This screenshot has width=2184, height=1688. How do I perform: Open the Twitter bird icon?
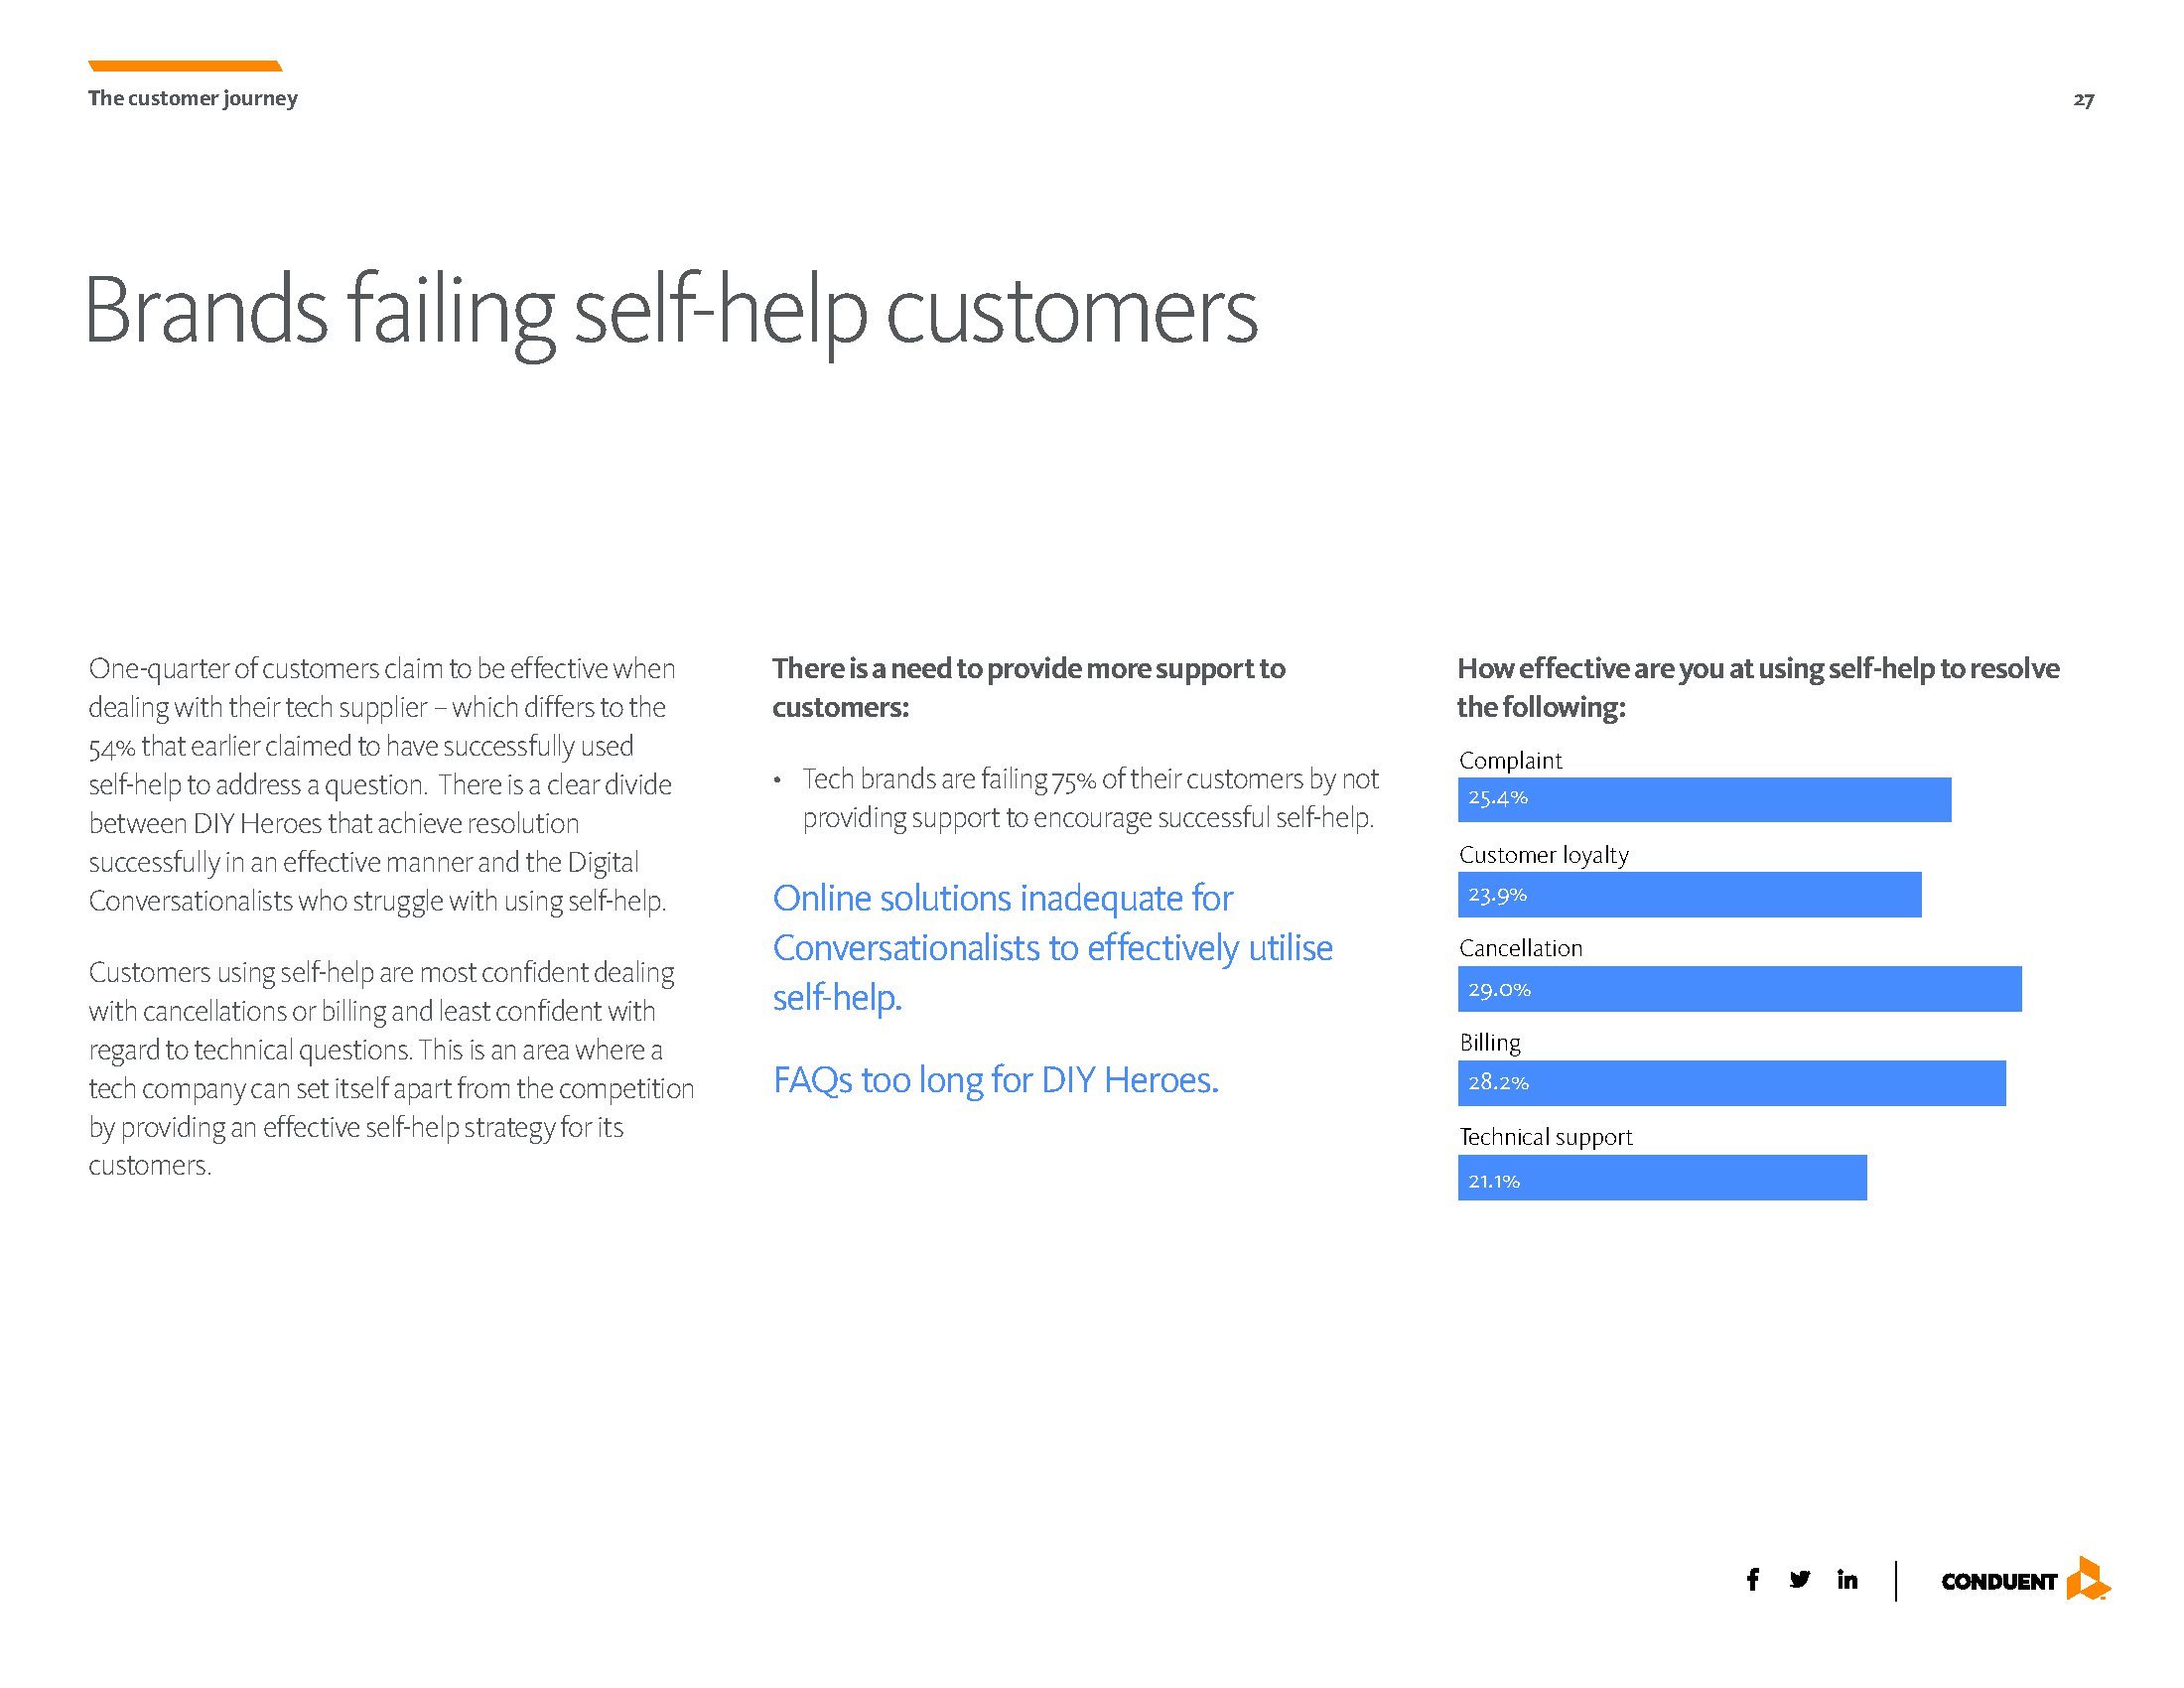pos(1799,1579)
